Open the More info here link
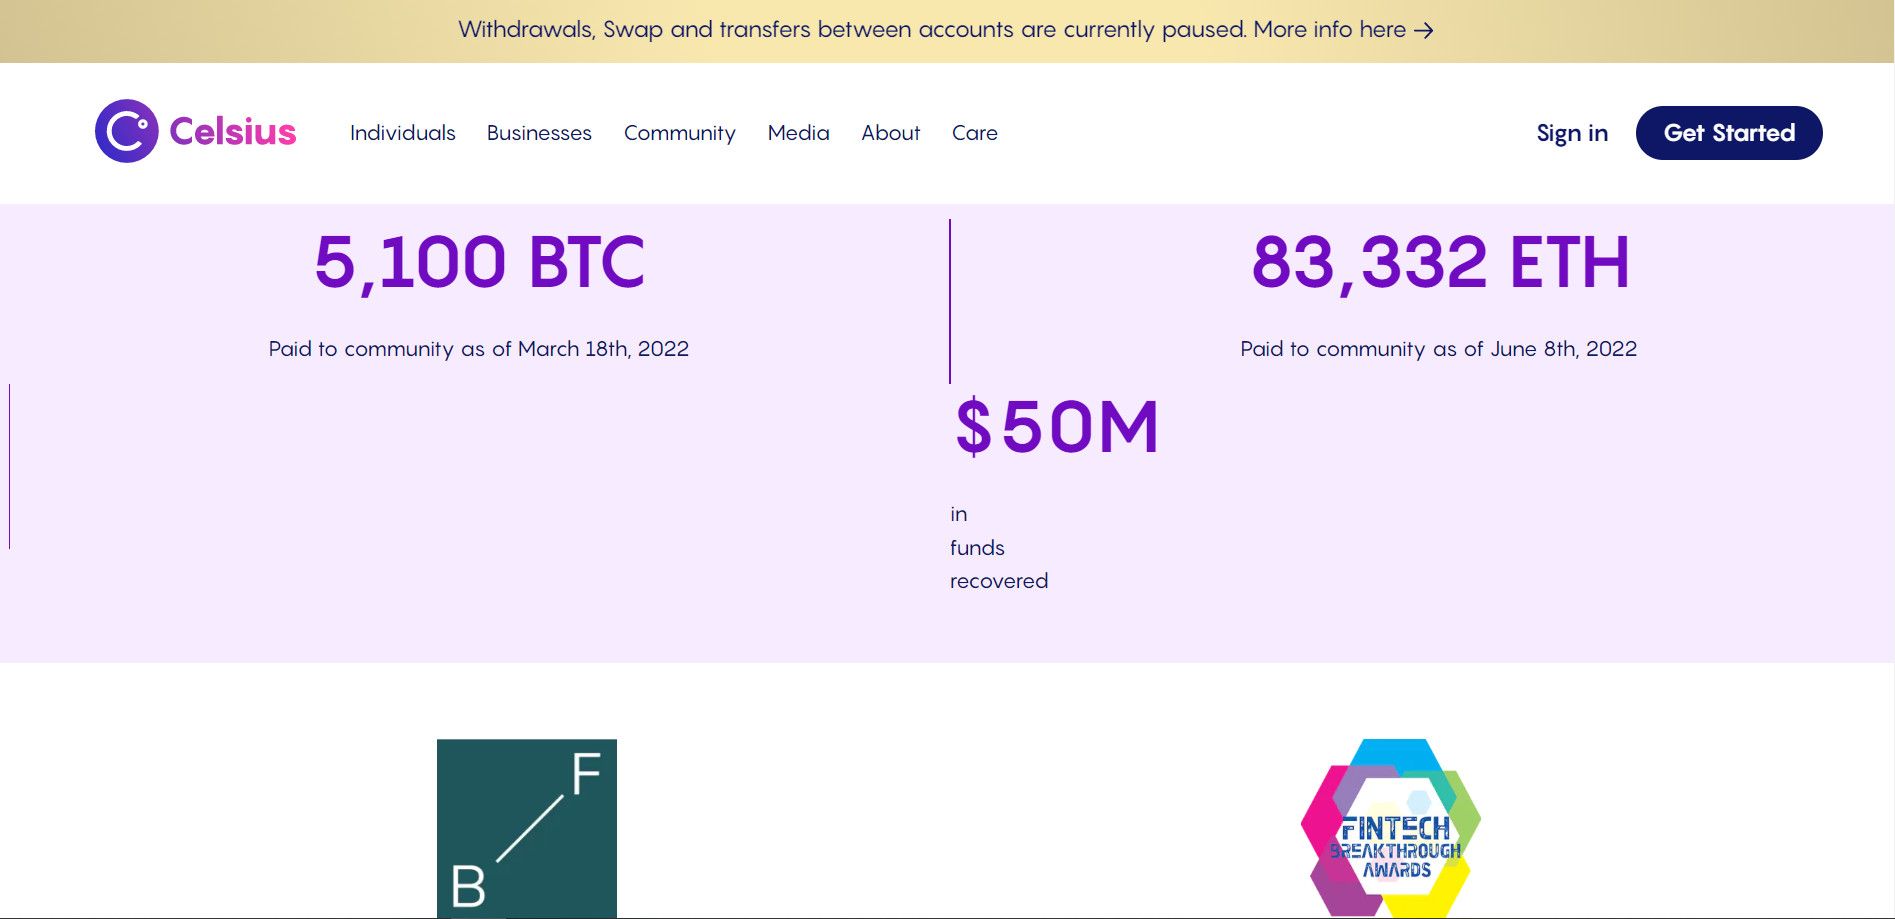 [1330, 30]
